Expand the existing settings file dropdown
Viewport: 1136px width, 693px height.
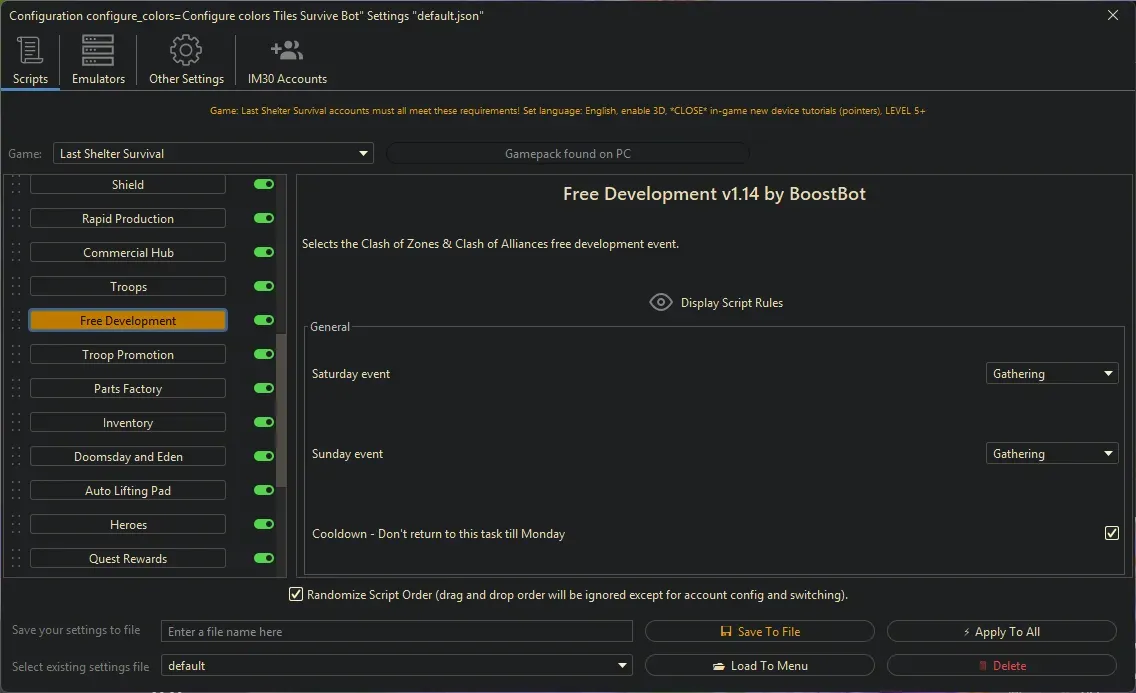[396, 665]
